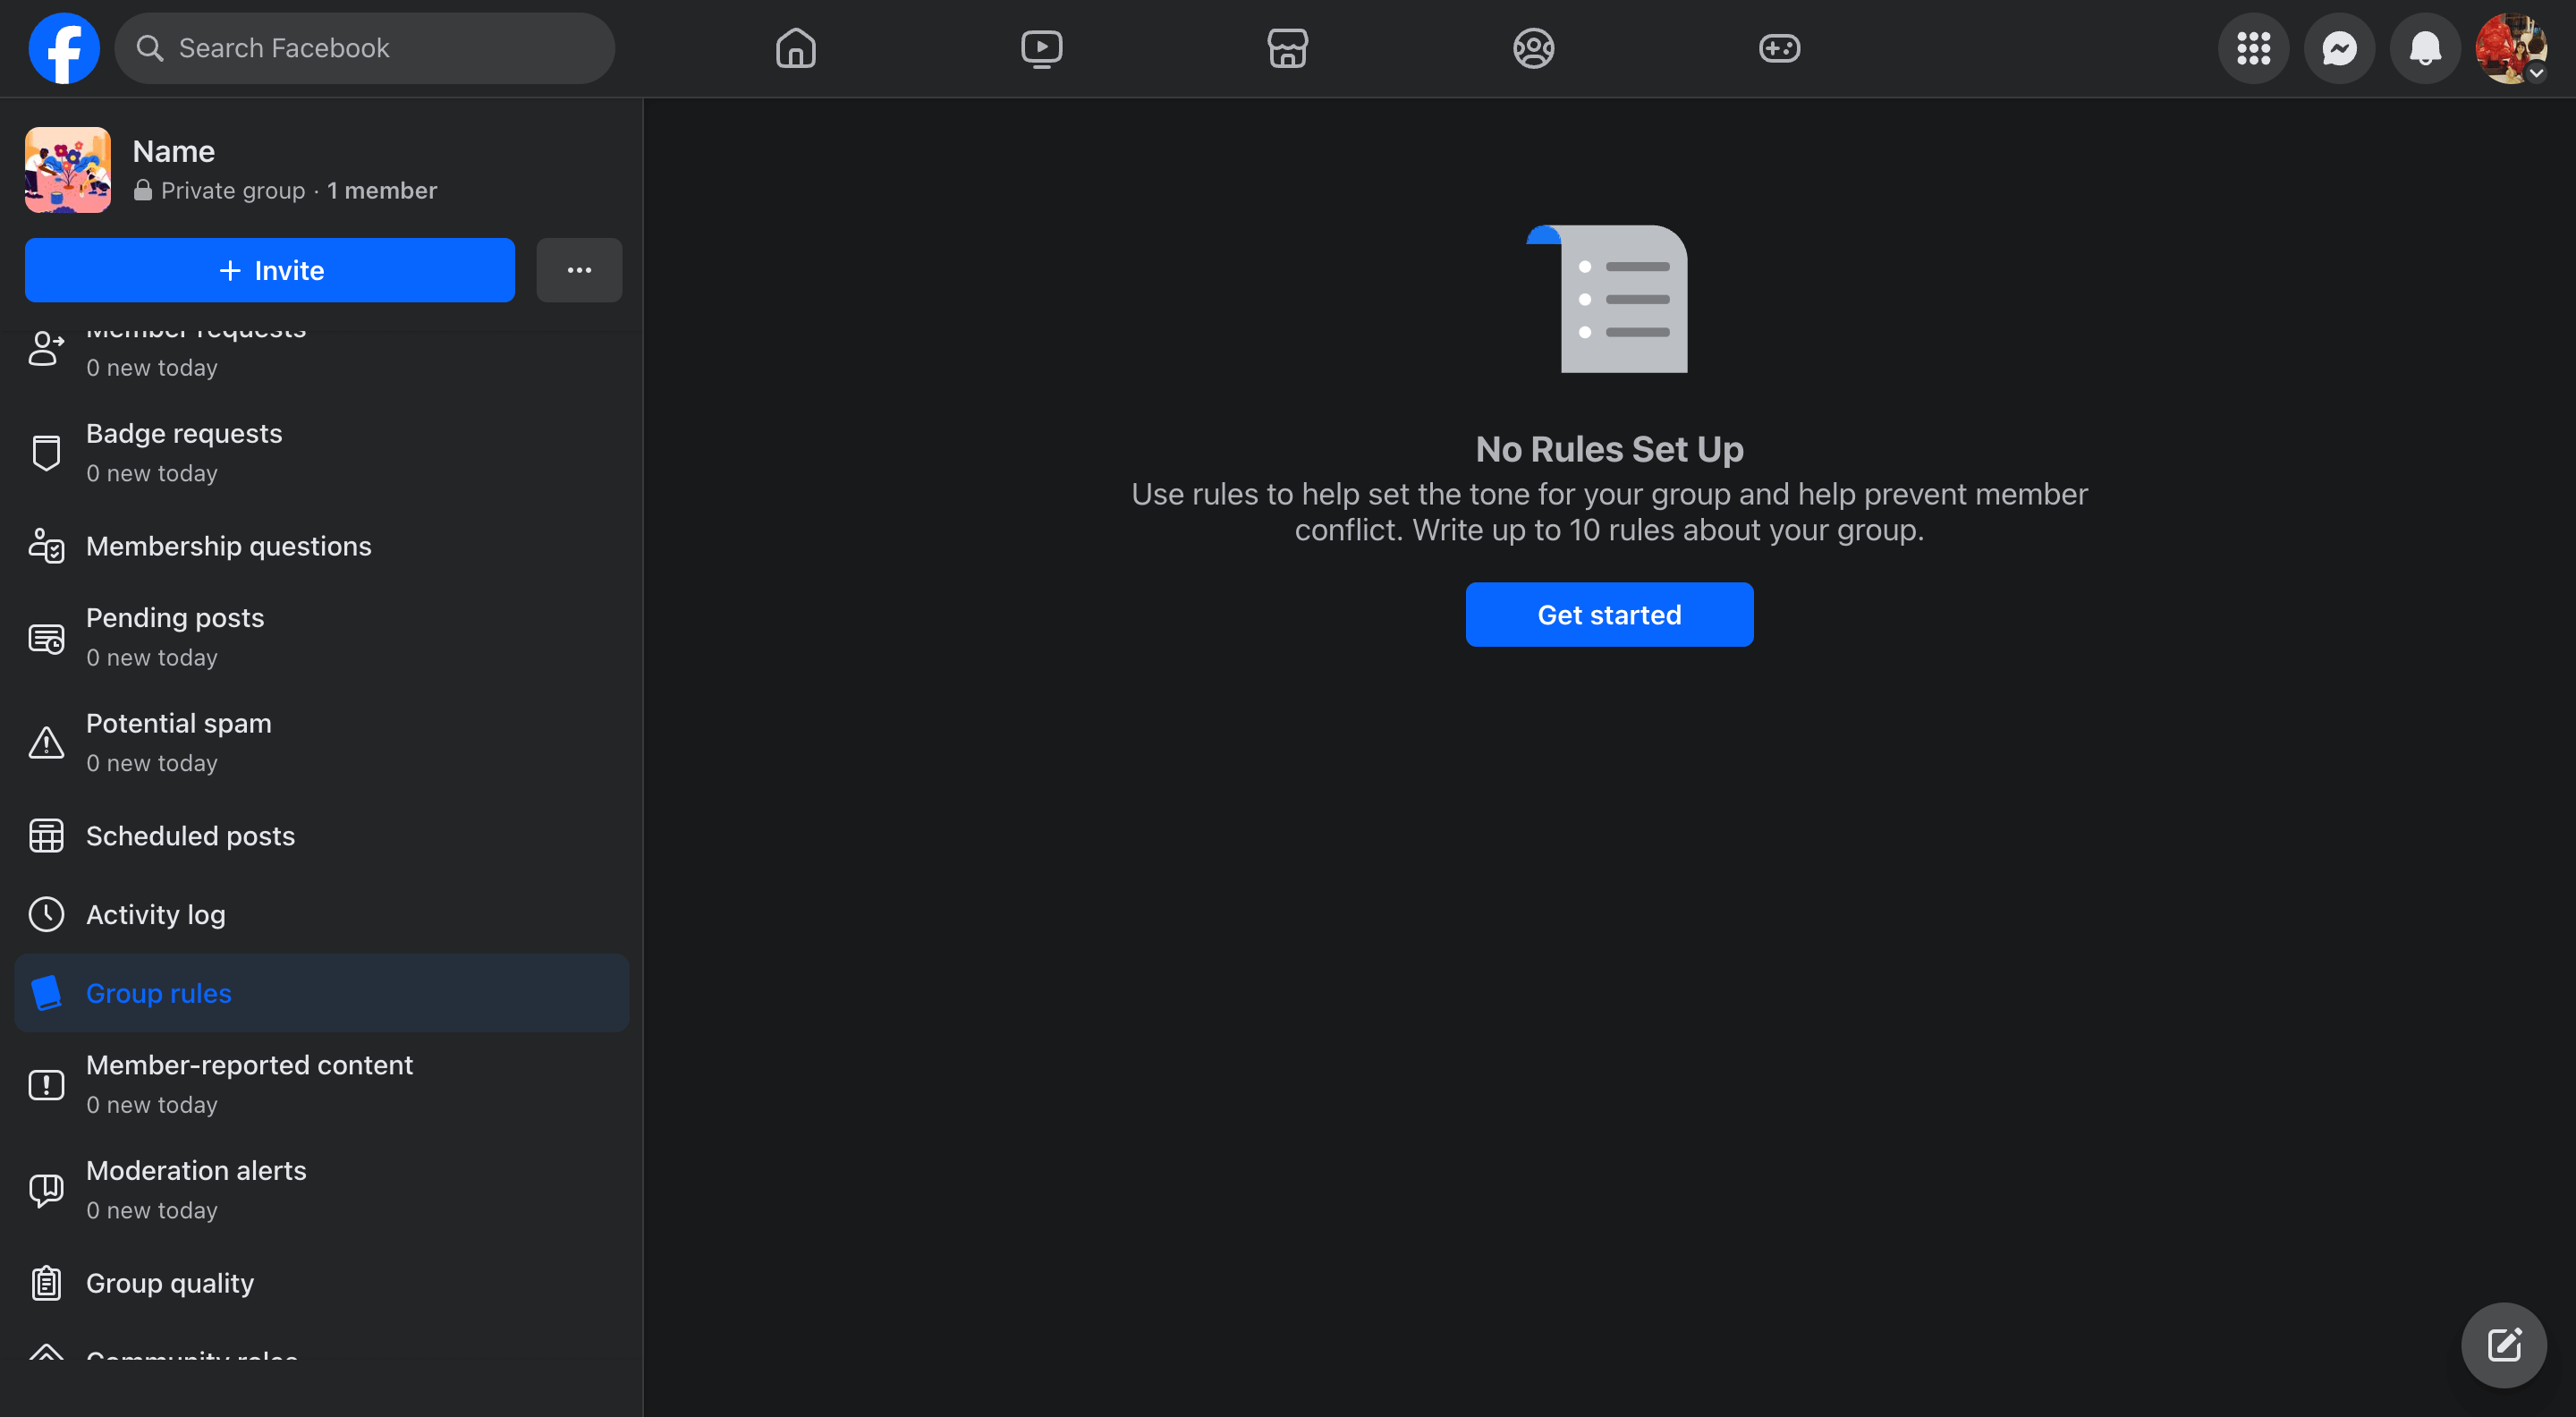Select the Group rules document icon
Viewport: 2576px width, 1417px height.
click(47, 991)
